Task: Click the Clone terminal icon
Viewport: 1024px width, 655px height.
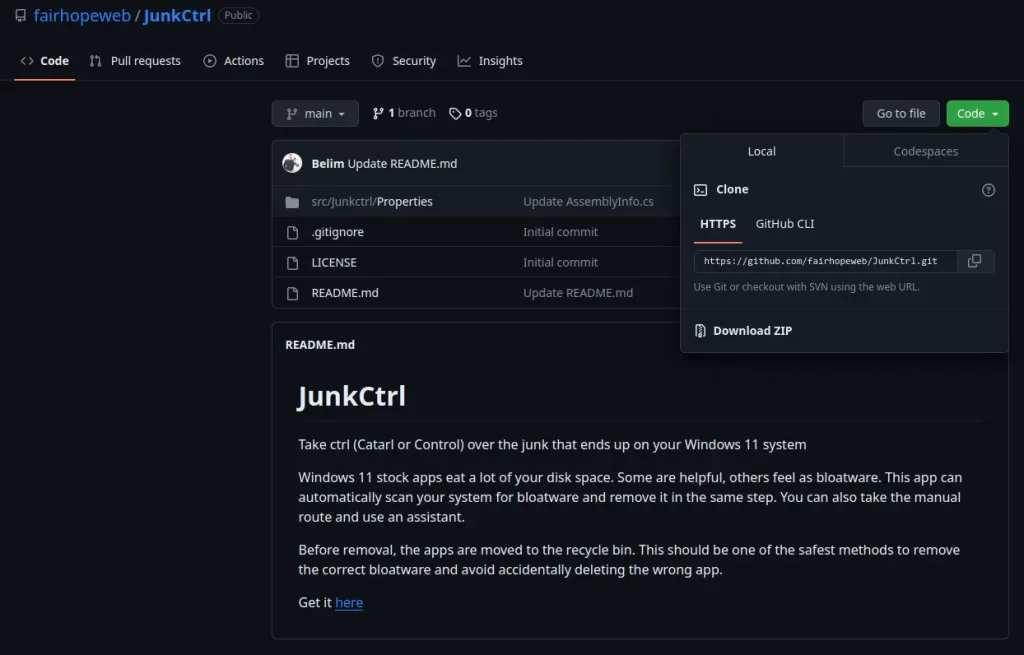Action: pyautogui.click(x=700, y=190)
